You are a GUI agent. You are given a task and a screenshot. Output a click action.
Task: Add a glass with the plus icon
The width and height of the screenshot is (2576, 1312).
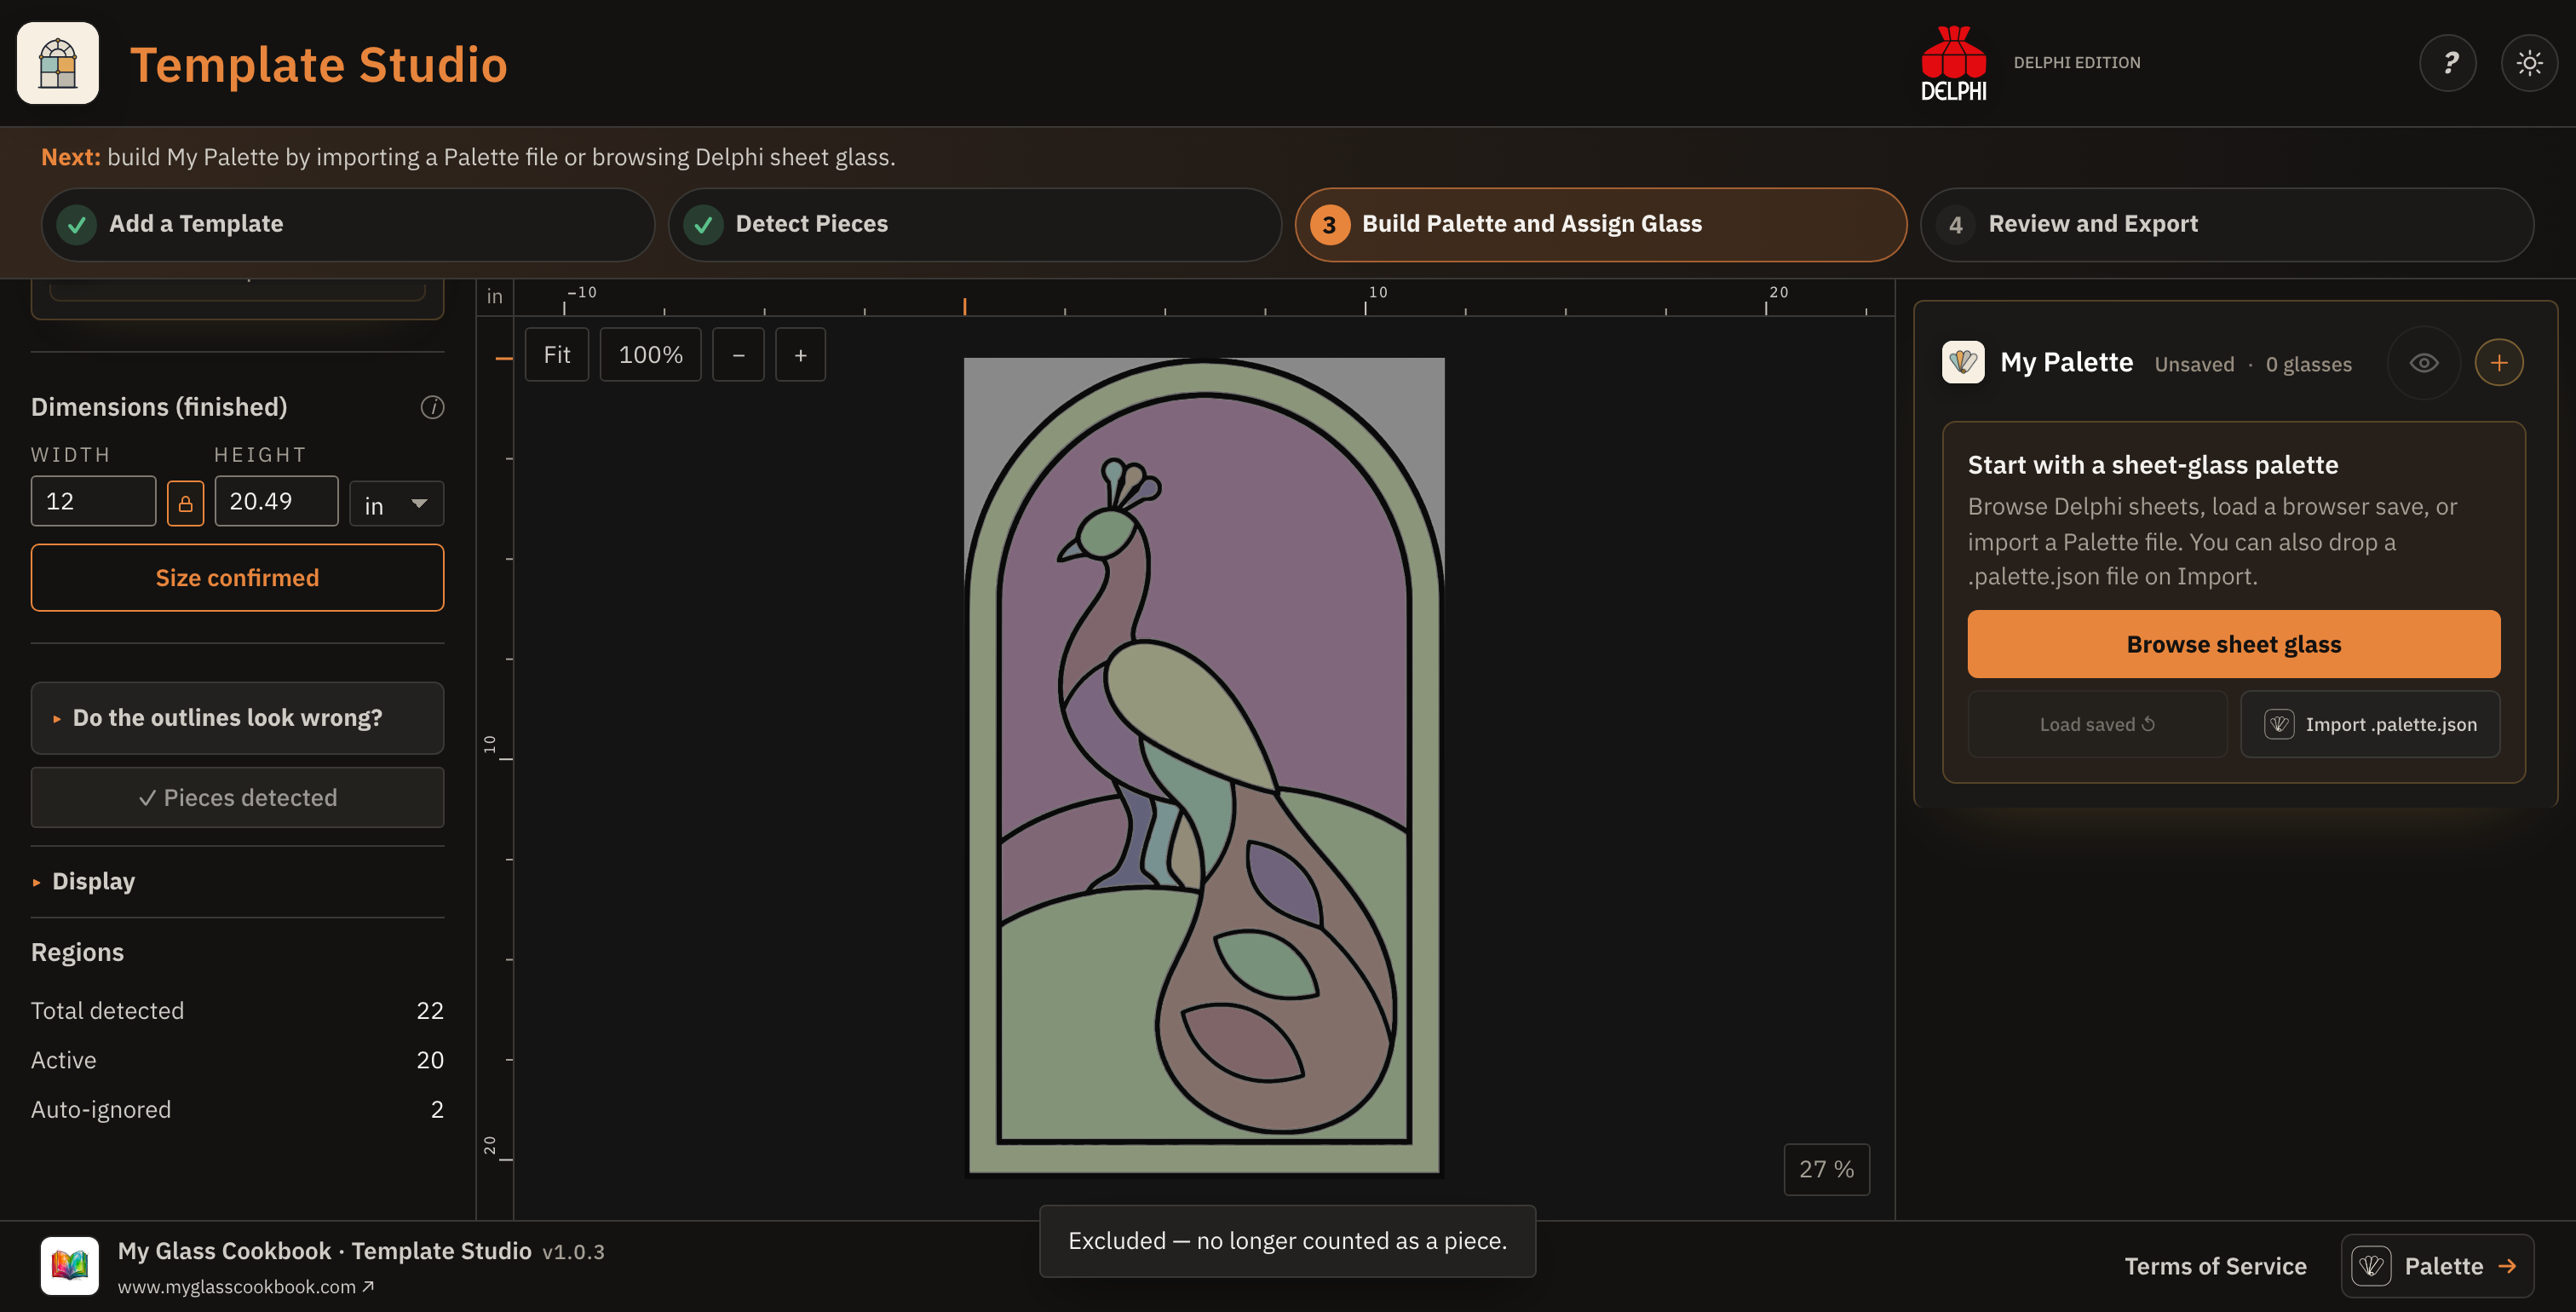coord(2498,363)
